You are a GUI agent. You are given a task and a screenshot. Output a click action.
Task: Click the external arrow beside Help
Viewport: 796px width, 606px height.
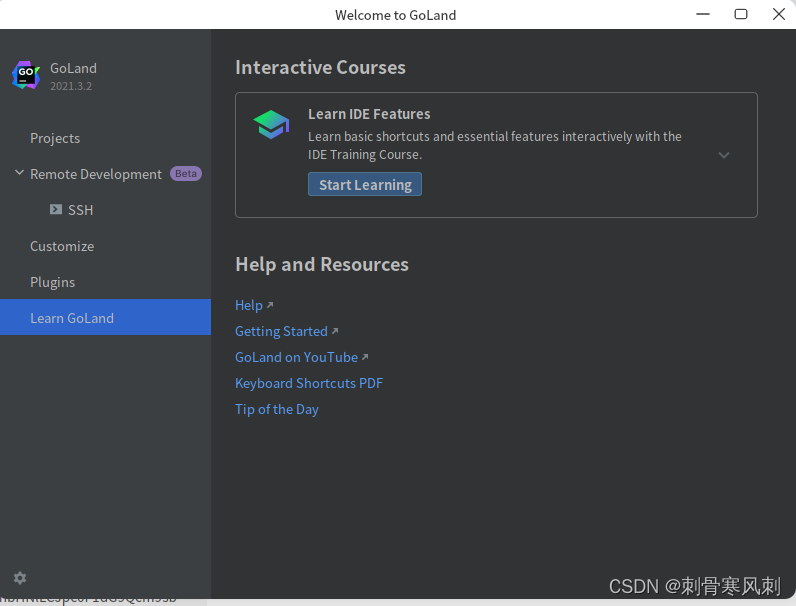270,305
